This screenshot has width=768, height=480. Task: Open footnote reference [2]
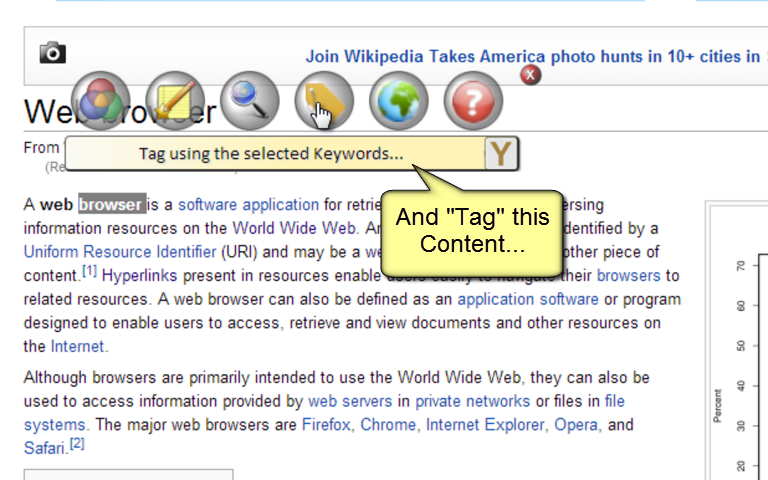pyautogui.click(x=77, y=443)
